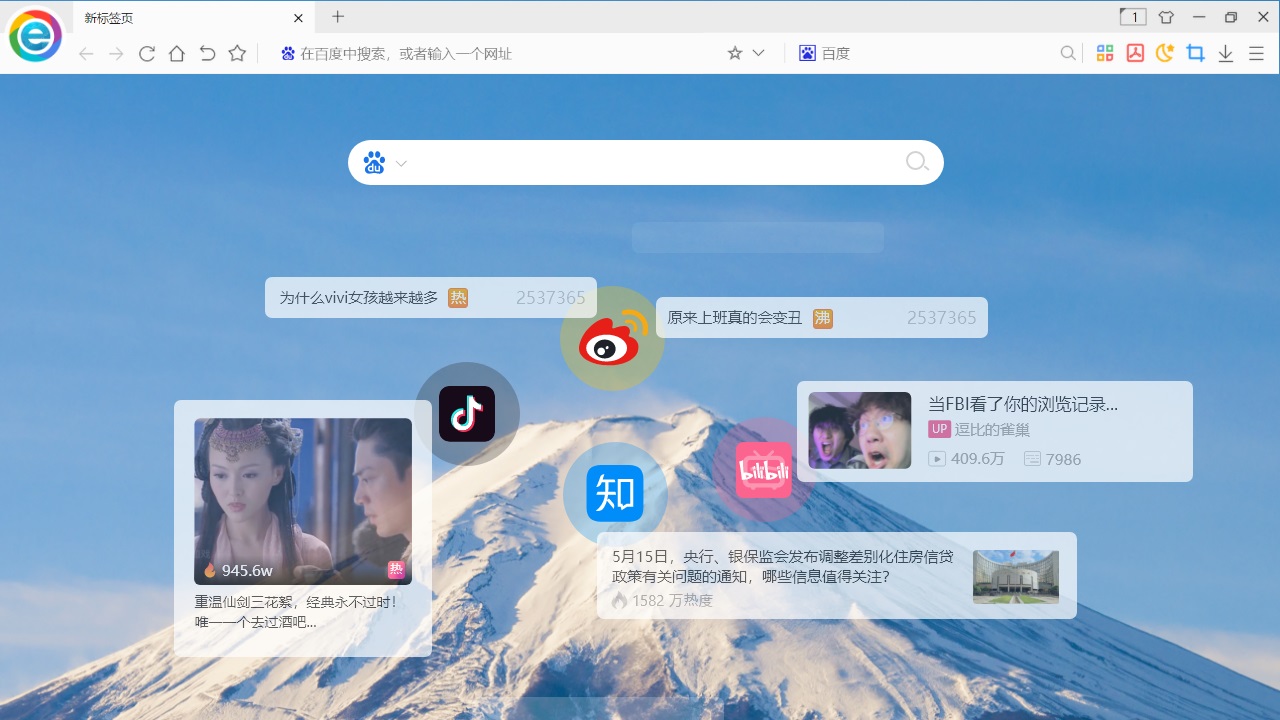Restore the last closed tab

click(207, 54)
